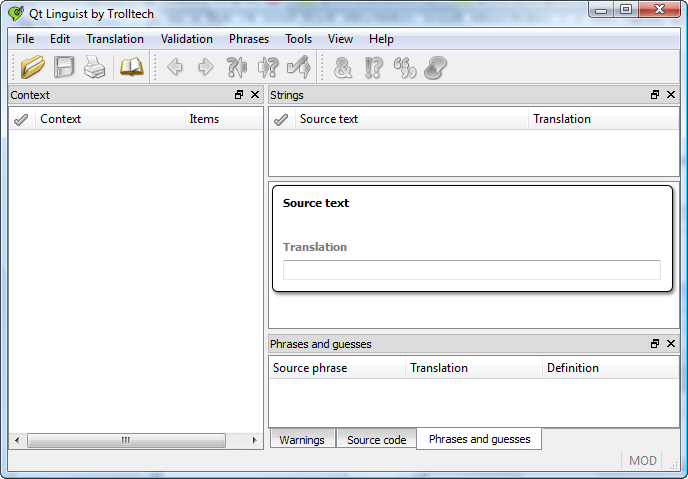Sort by the Source text column header
This screenshot has width=688, height=479.
coord(410,119)
